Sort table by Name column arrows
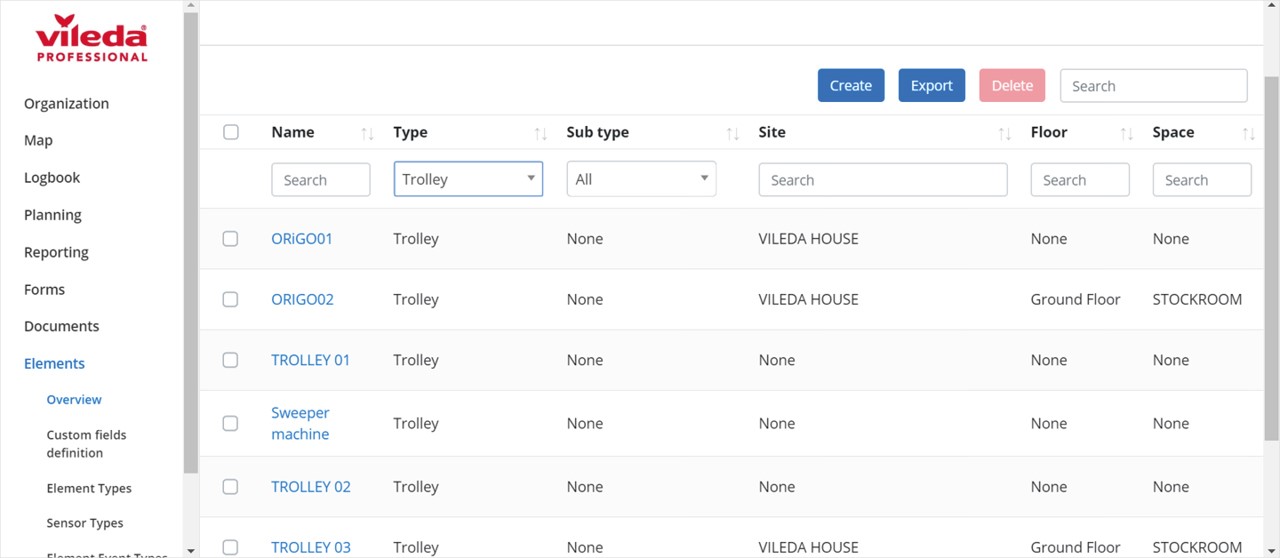The height and width of the screenshot is (558, 1280). [367, 133]
